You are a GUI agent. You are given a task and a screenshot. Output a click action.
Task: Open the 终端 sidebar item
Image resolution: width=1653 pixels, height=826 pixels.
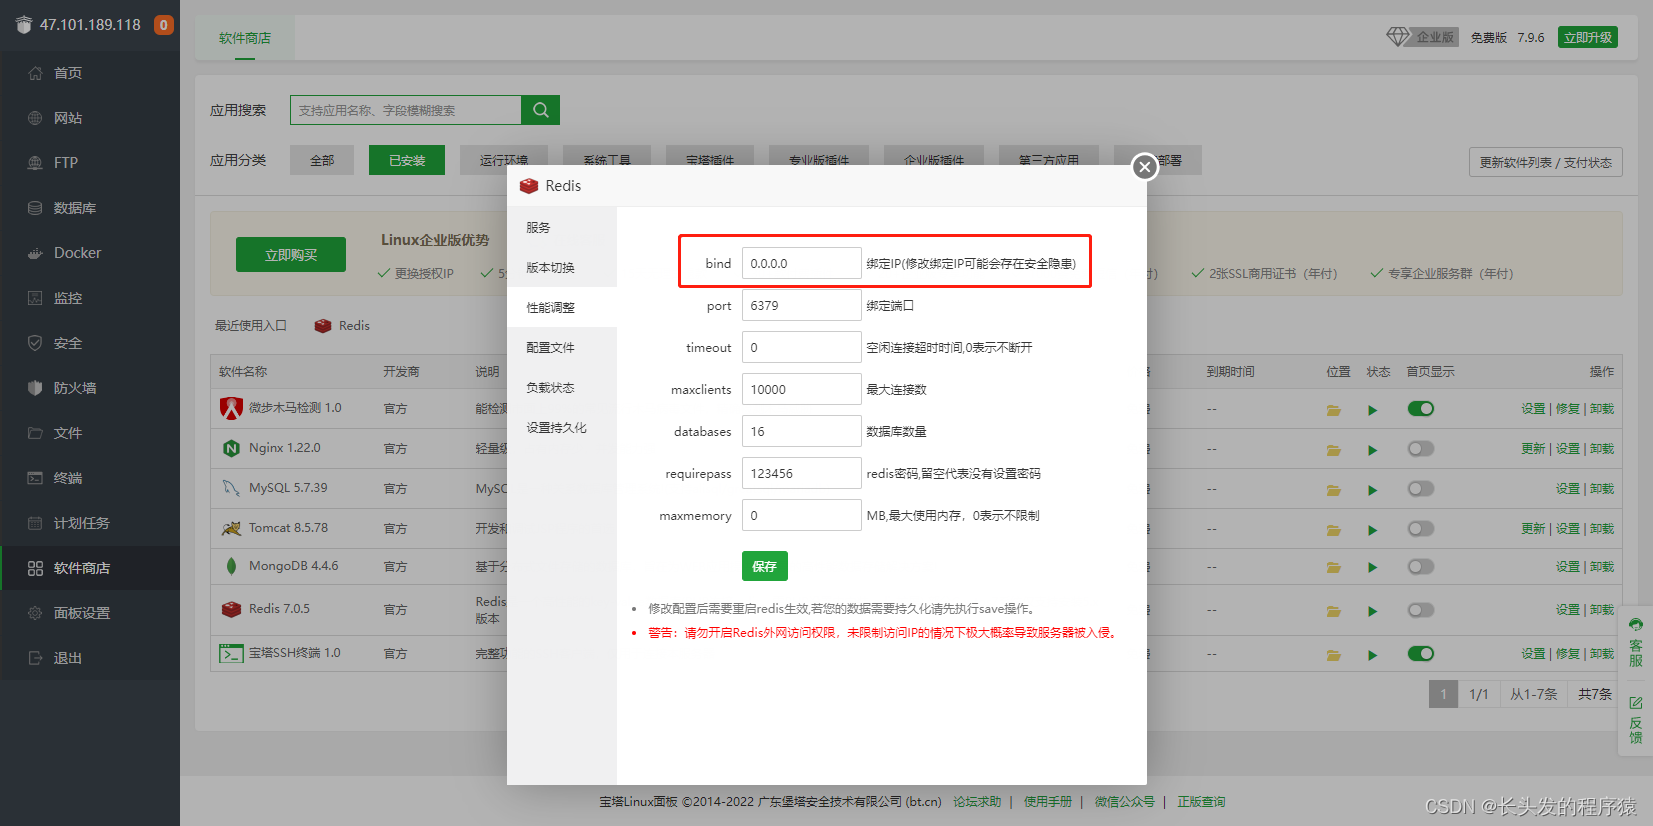(90, 478)
